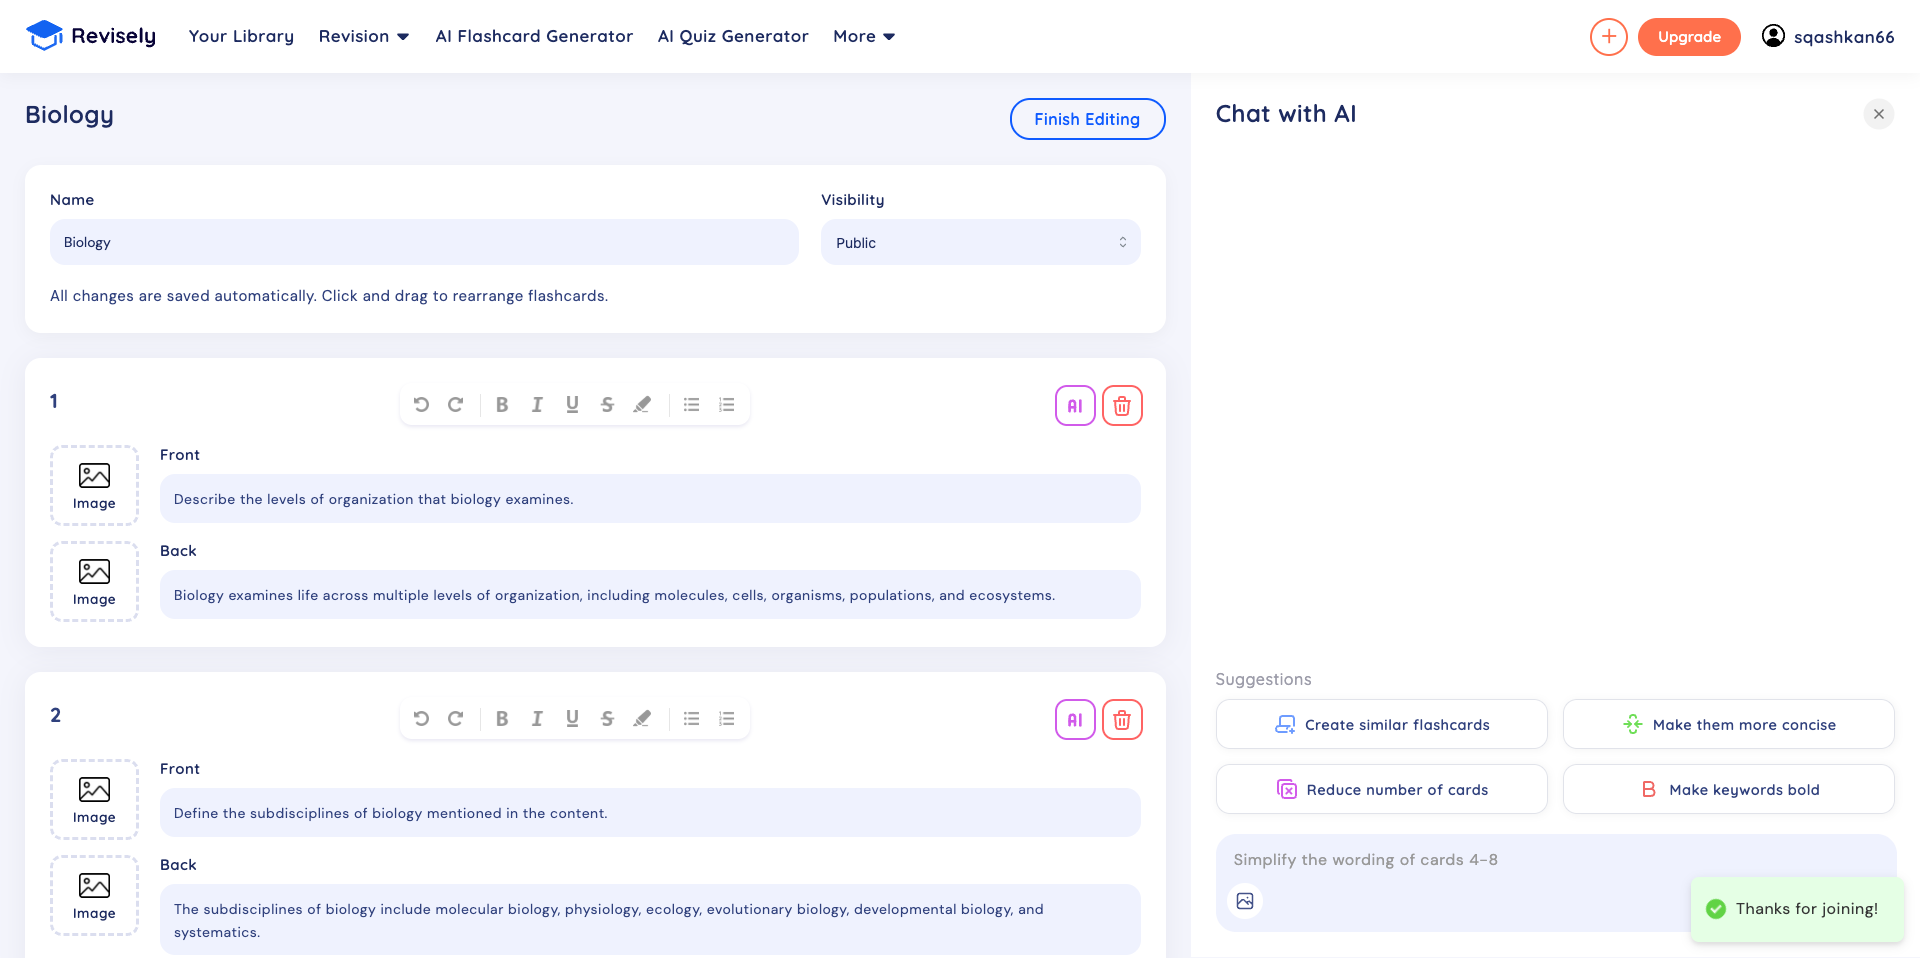The height and width of the screenshot is (958, 1920).
Task: Select the numbered list icon on card 1
Action: pyautogui.click(x=727, y=405)
